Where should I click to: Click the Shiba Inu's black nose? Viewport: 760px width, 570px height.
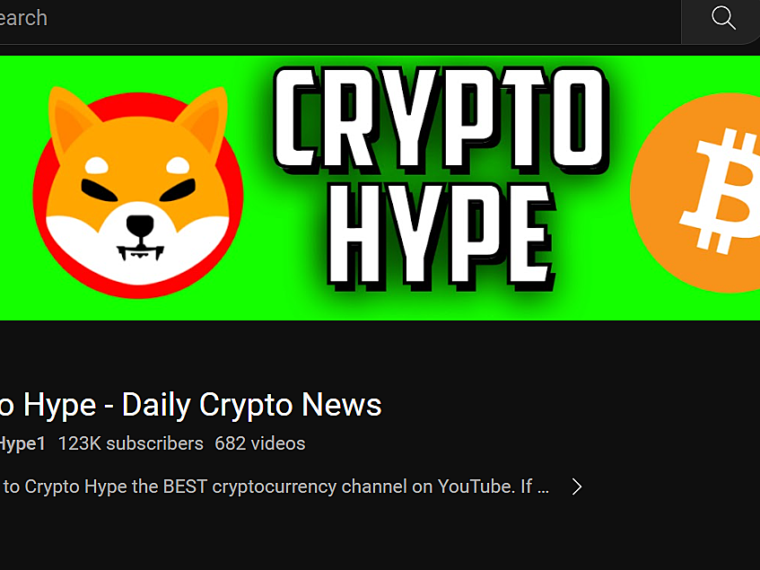point(140,226)
